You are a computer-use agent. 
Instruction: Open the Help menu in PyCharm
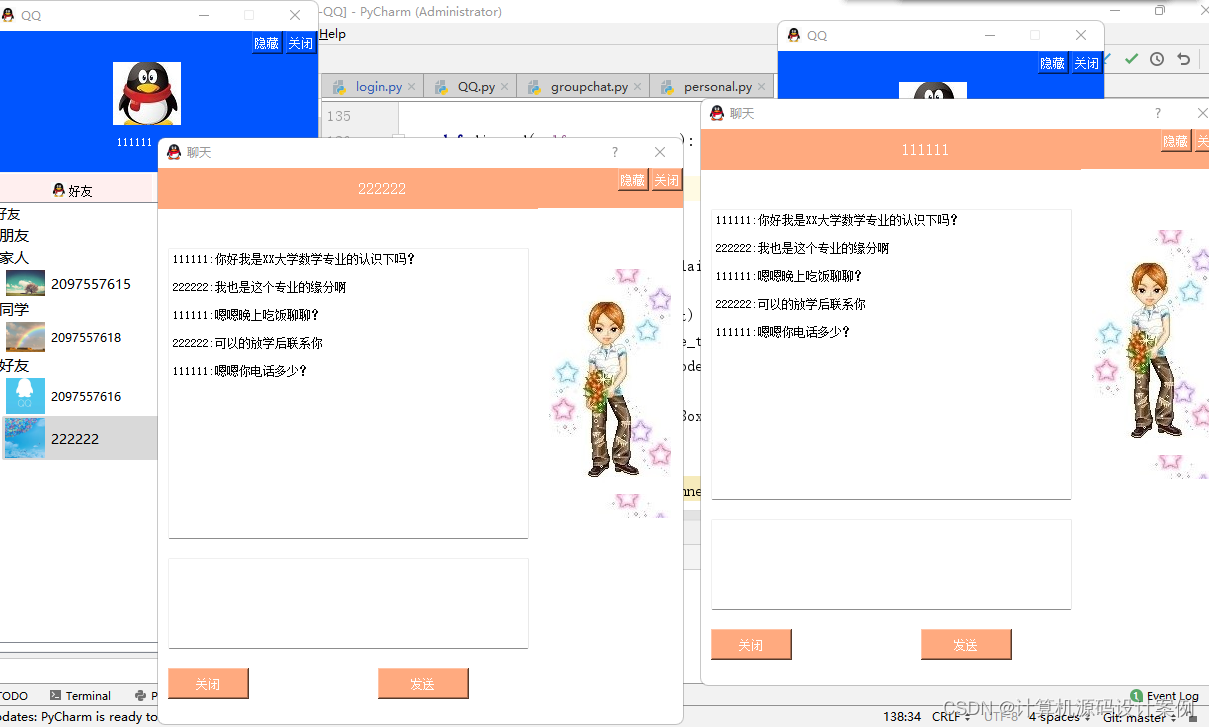point(332,34)
